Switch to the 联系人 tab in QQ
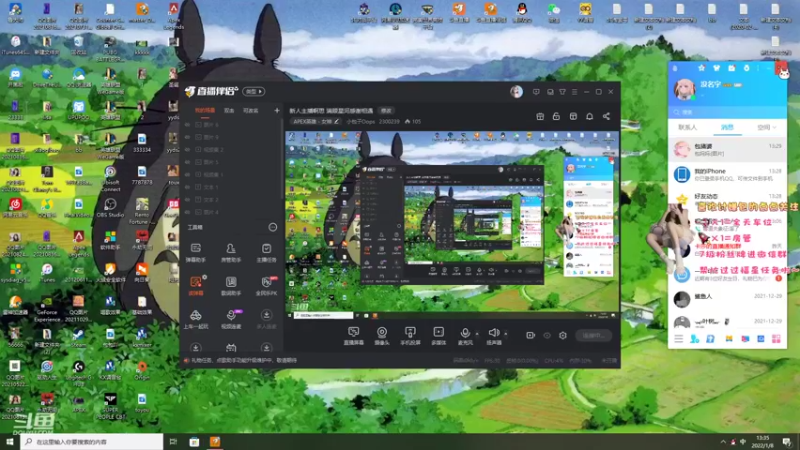Image resolution: width=800 pixels, height=450 pixels. click(x=687, y=127)
